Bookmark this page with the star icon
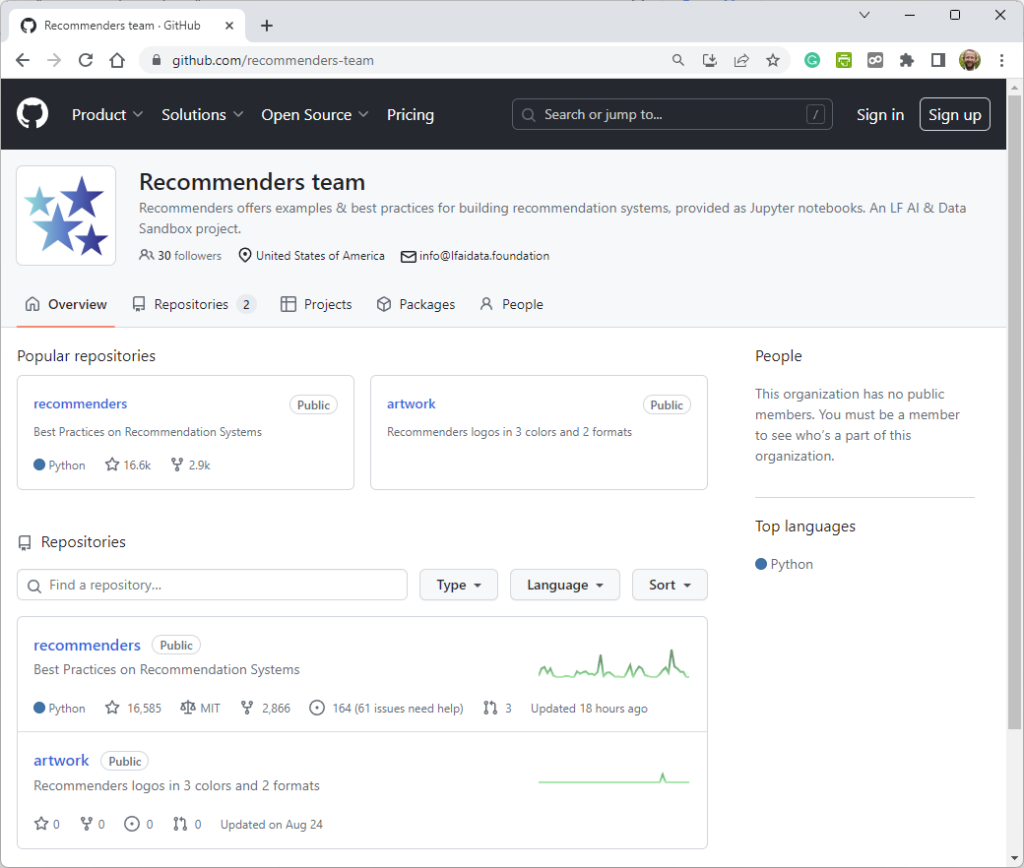This screenshot has height=868, width=1024. click(x=773, y=60)
